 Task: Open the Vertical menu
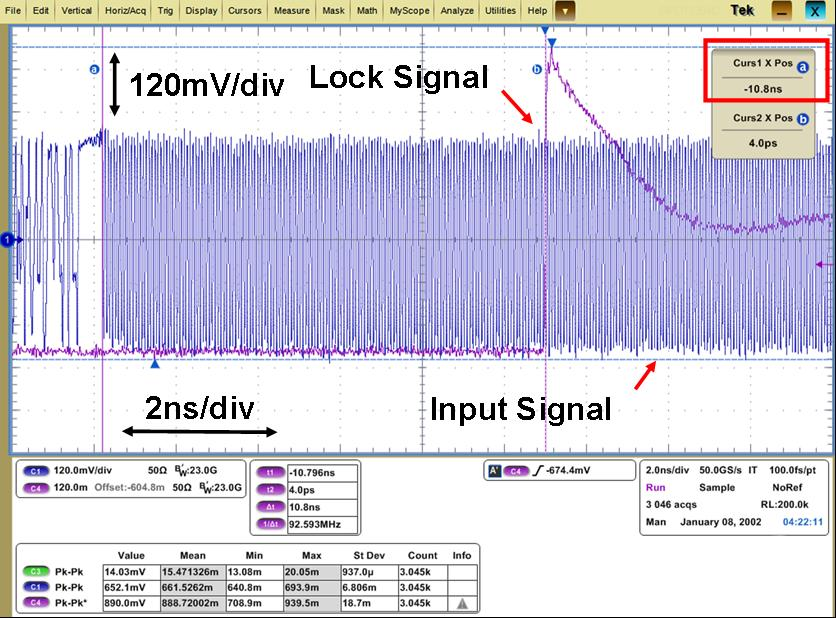tap(77, 11)
